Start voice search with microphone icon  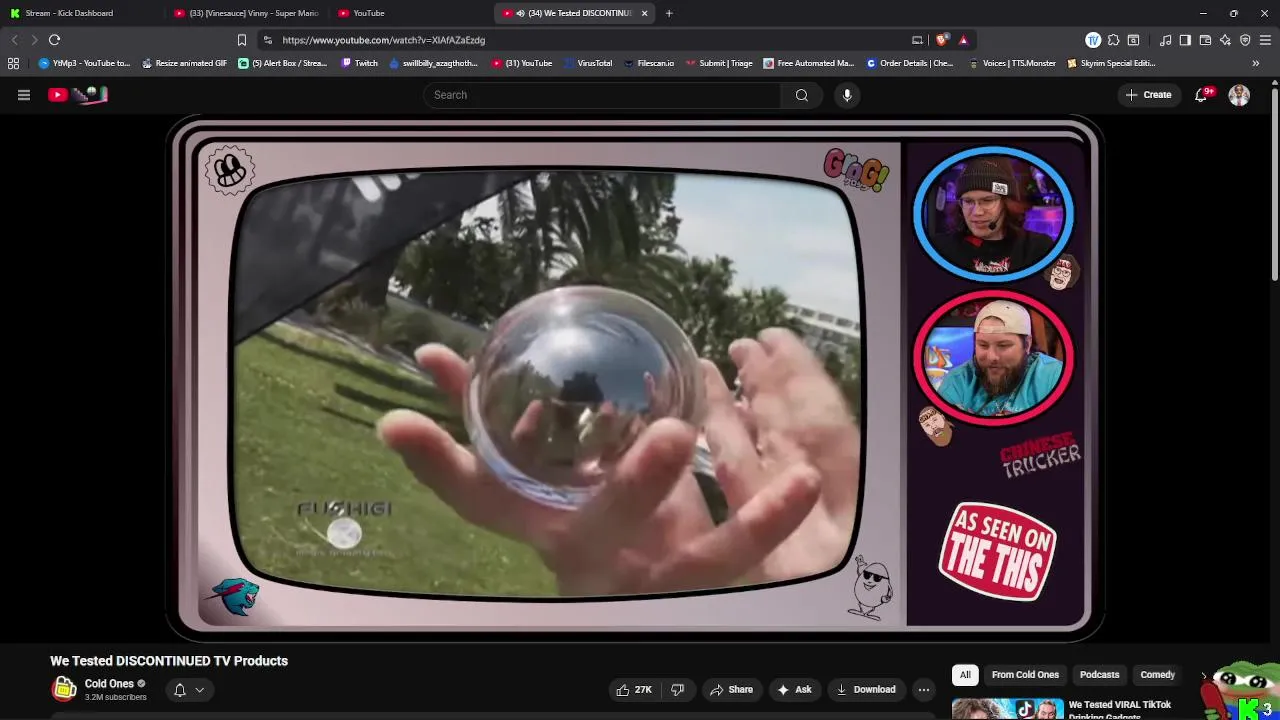coord(847,95)
